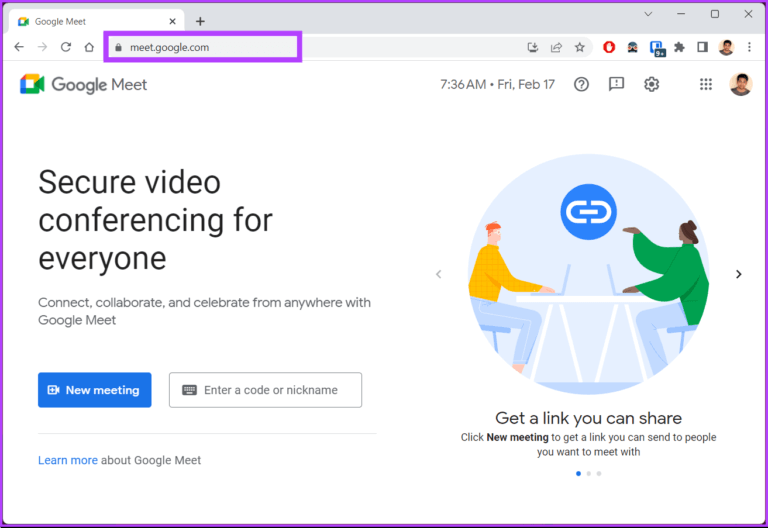Show the previous carousel slide
This screenshot has width=768, height=528.
click(439, 274)
